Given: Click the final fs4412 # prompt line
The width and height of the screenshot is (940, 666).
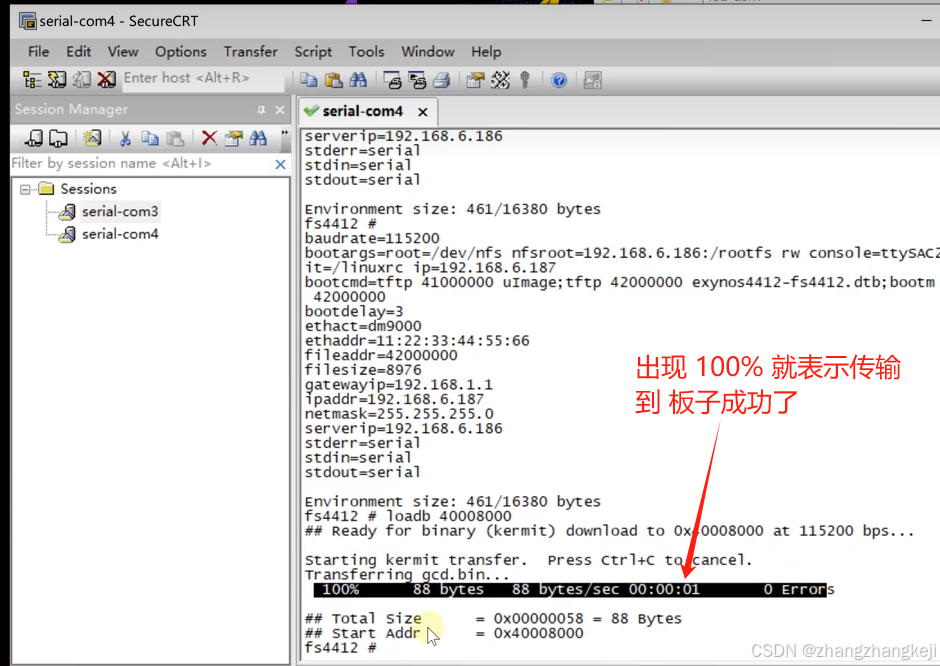Looking at the screenshot, I should tap(341, 648).
